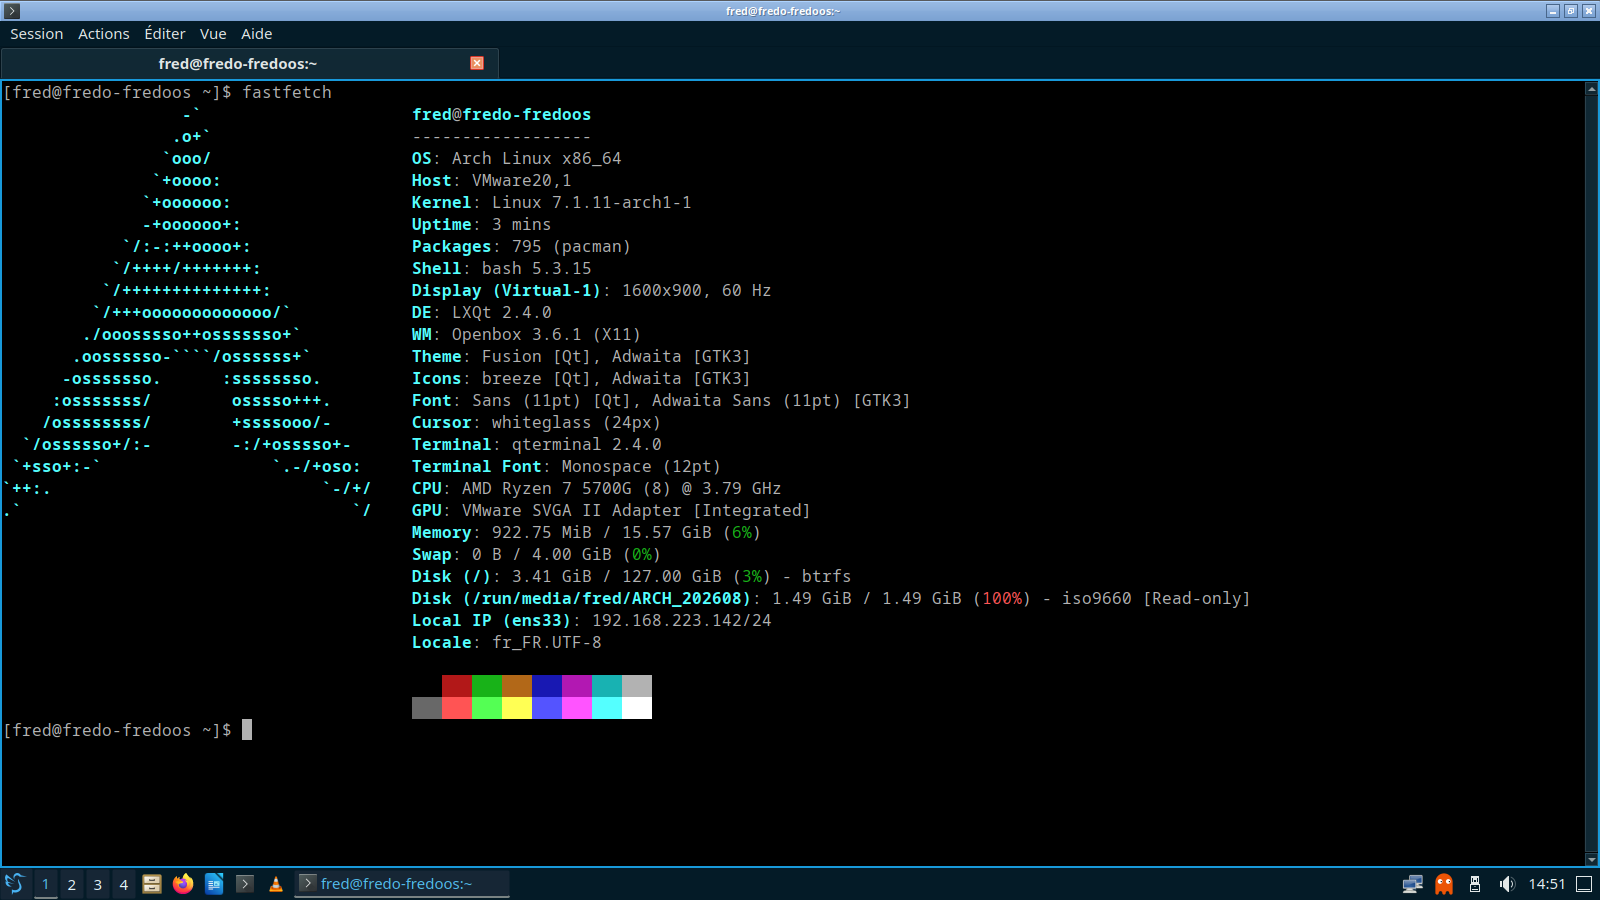This screenshot has width=1600, height=900.
Task: Click the terminal icon in the title bar
Action: point(12,11)
